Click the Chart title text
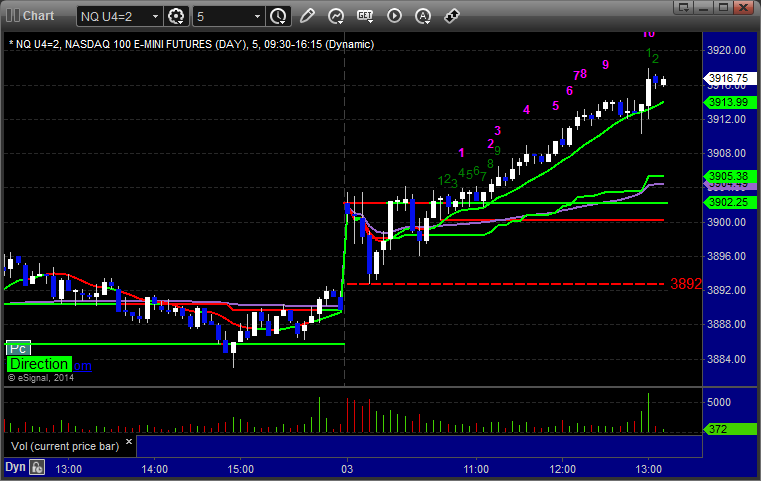 click(39, 16)
